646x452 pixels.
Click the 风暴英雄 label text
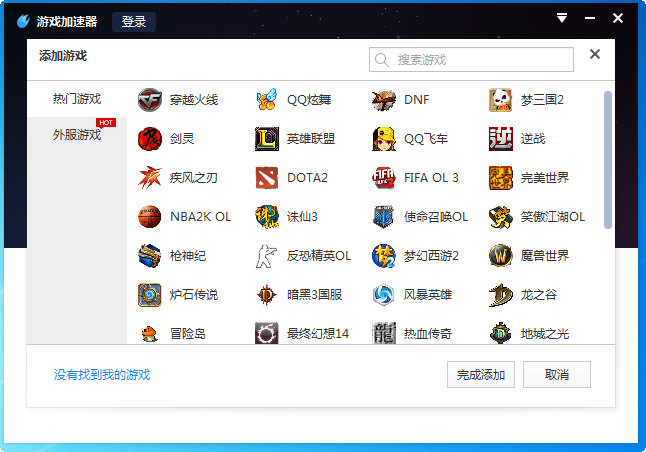point(428,295)
